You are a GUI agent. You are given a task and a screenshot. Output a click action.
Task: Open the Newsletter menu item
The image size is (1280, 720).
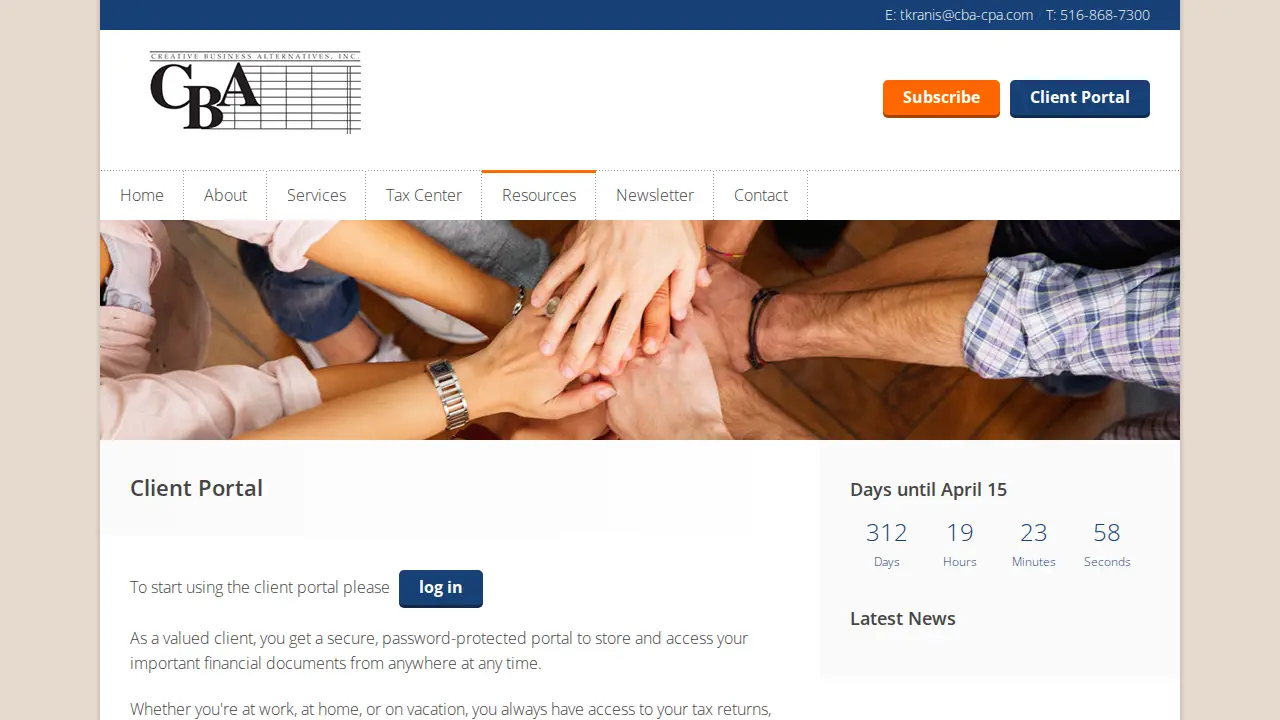click(x=655, y=195)
